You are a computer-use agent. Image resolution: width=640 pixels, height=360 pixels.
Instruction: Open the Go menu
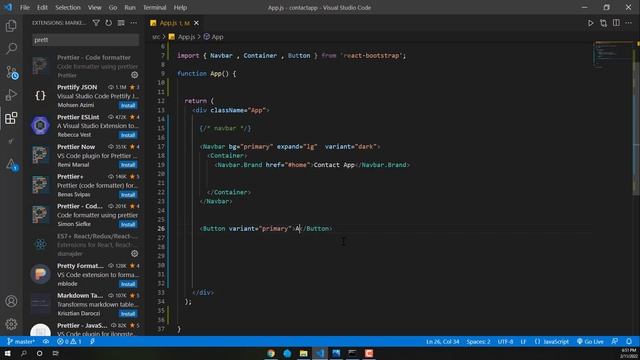(x=113, y=7)
